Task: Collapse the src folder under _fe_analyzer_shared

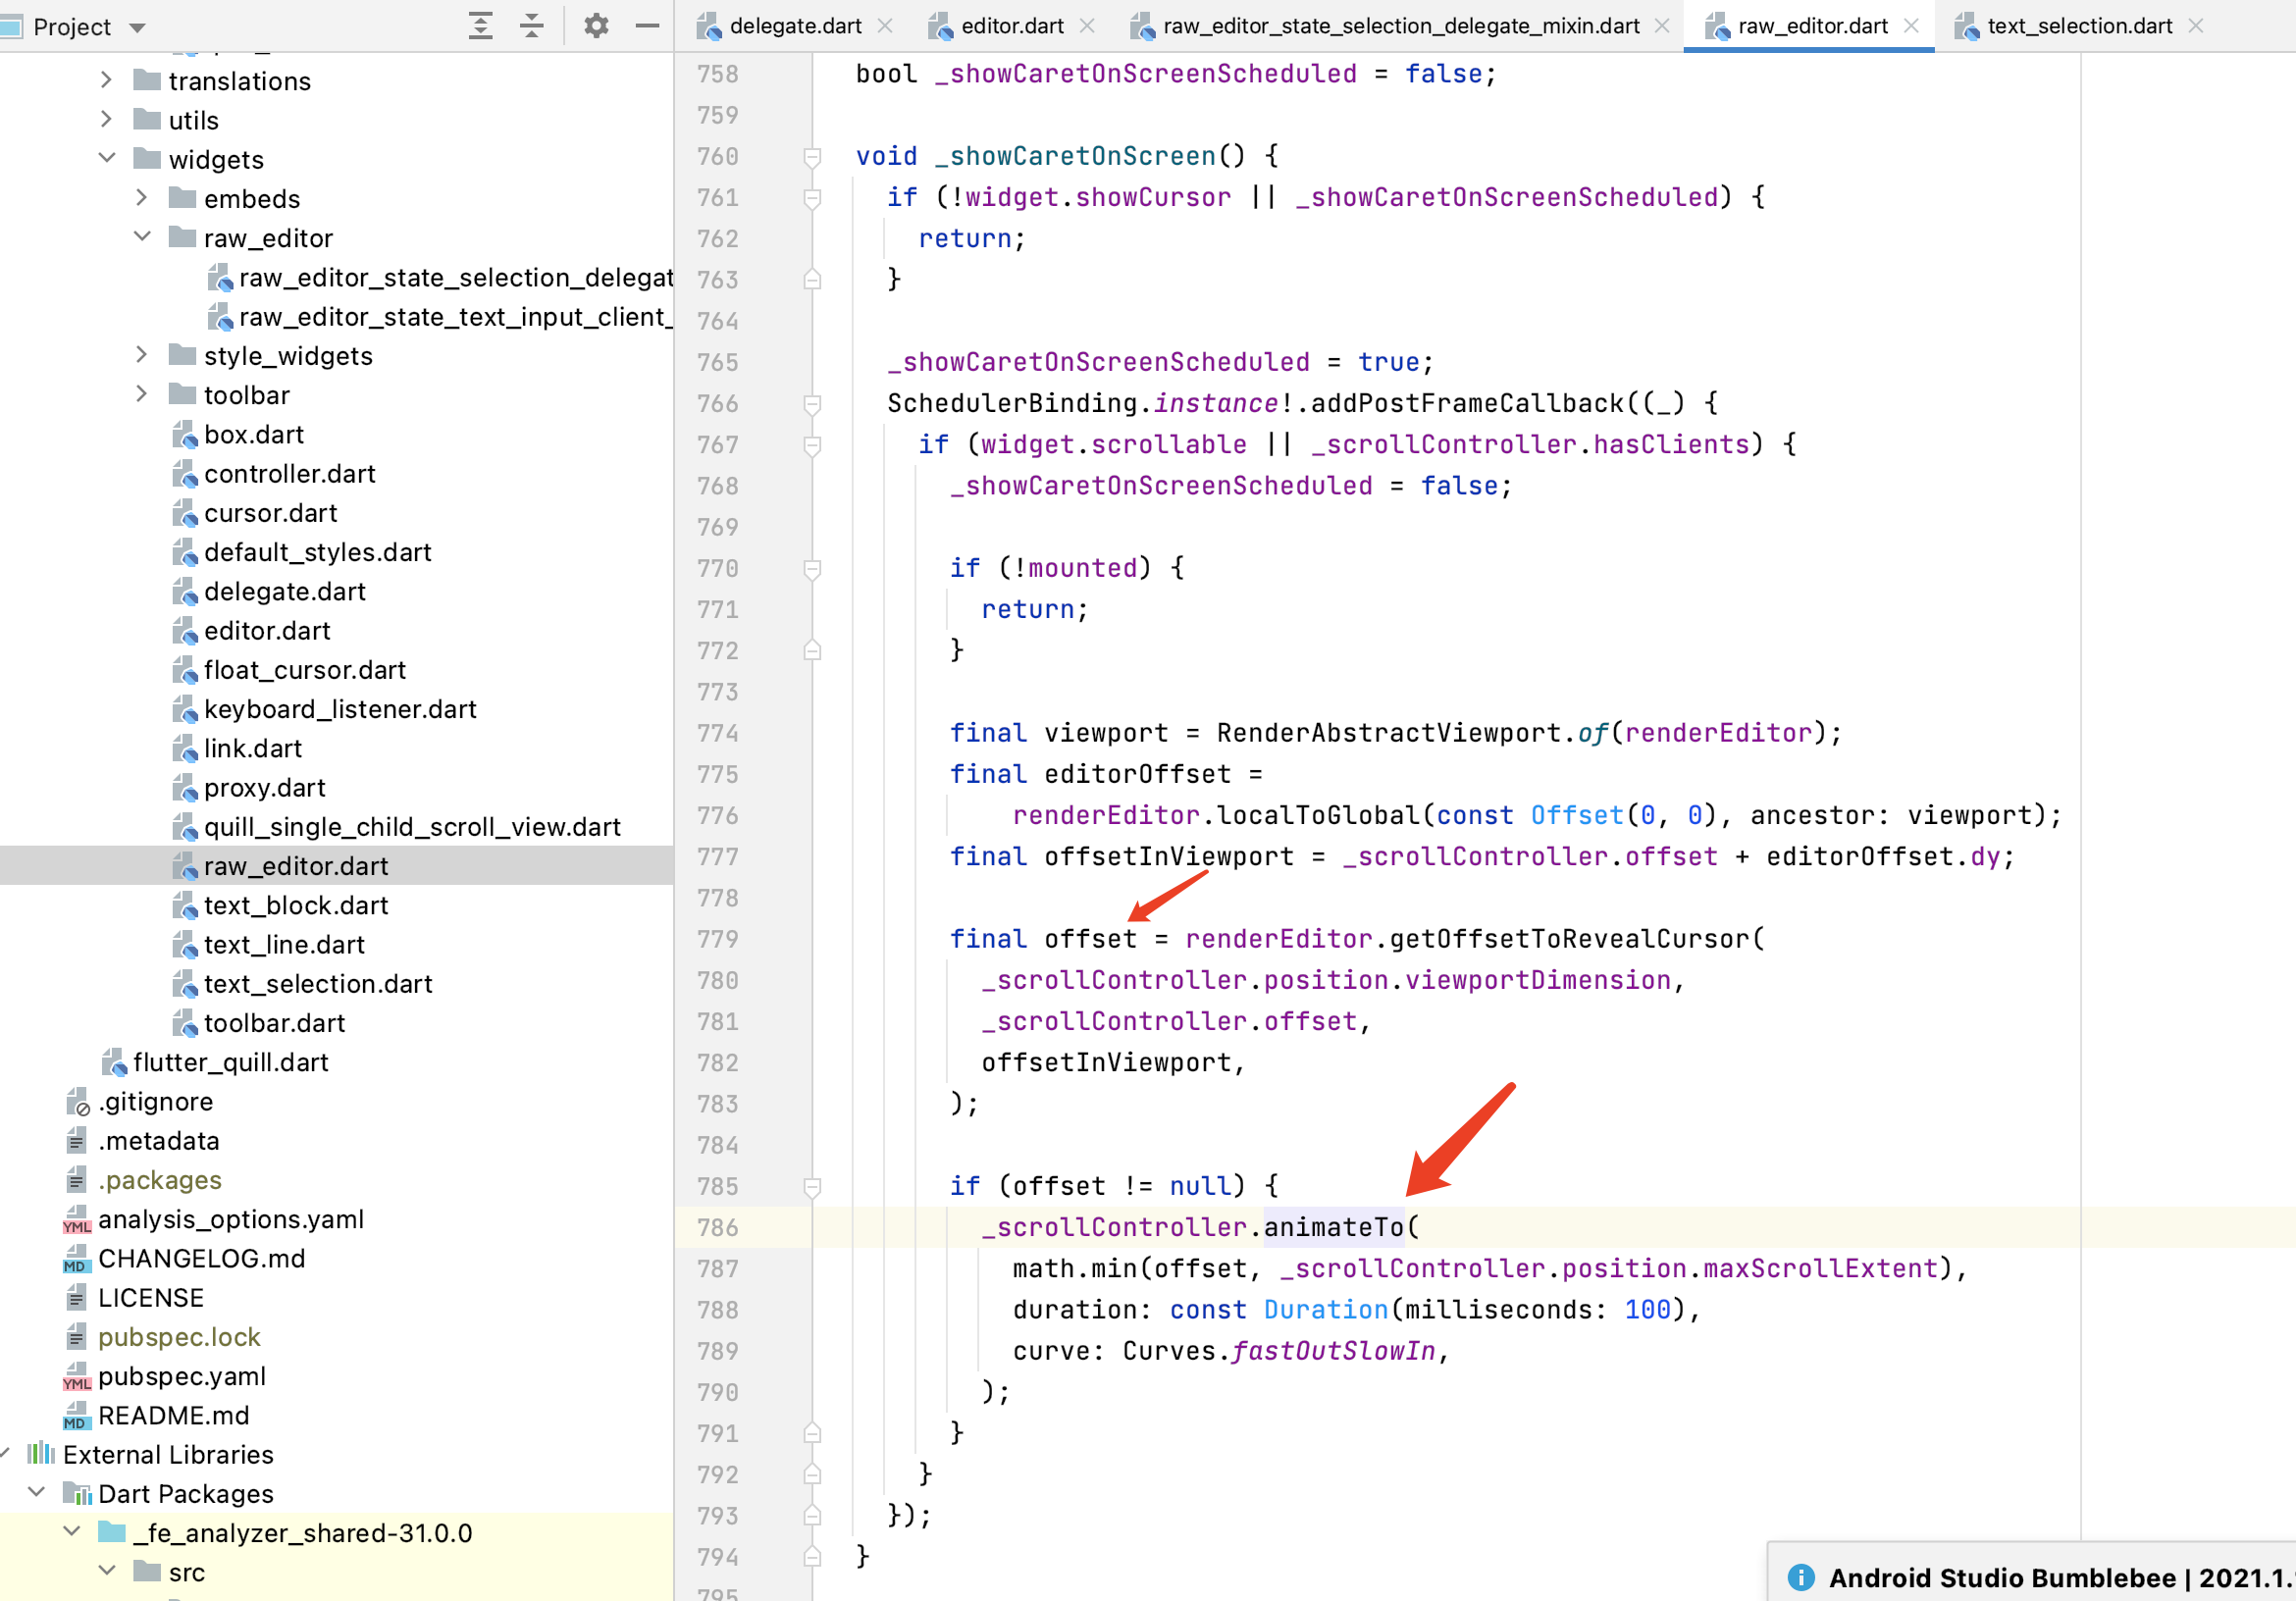Action: (x=107, y=1570)
